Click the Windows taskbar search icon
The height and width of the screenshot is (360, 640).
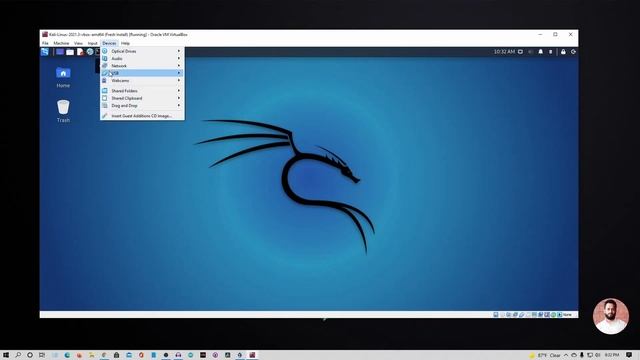pos(18,355)
